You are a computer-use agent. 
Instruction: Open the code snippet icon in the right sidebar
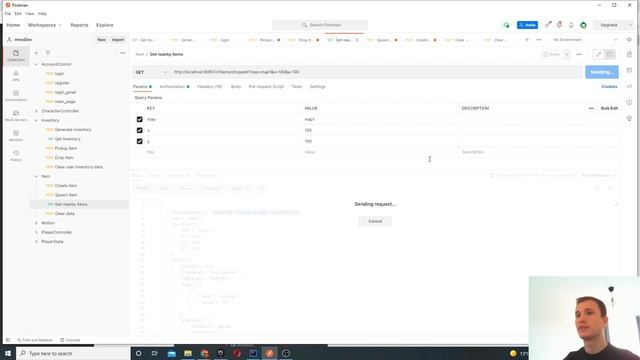[x=629, y=86]
